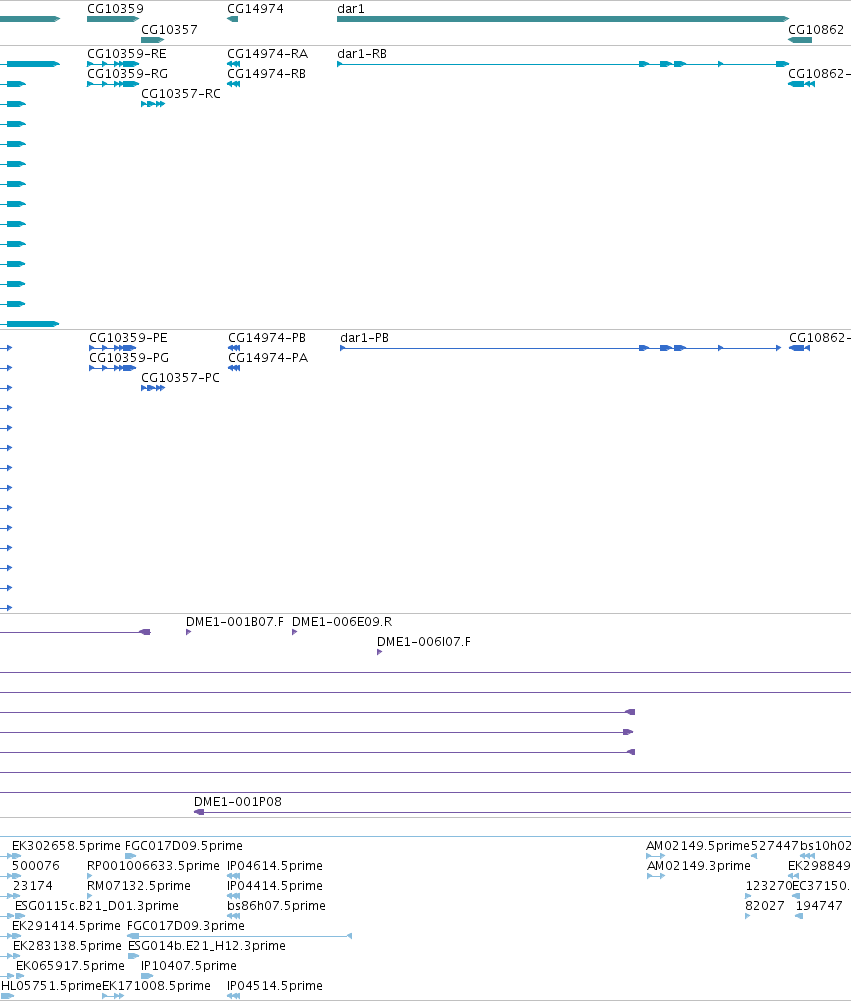
Task: Click protein CG10359-PE label
Action: [128, 338]
